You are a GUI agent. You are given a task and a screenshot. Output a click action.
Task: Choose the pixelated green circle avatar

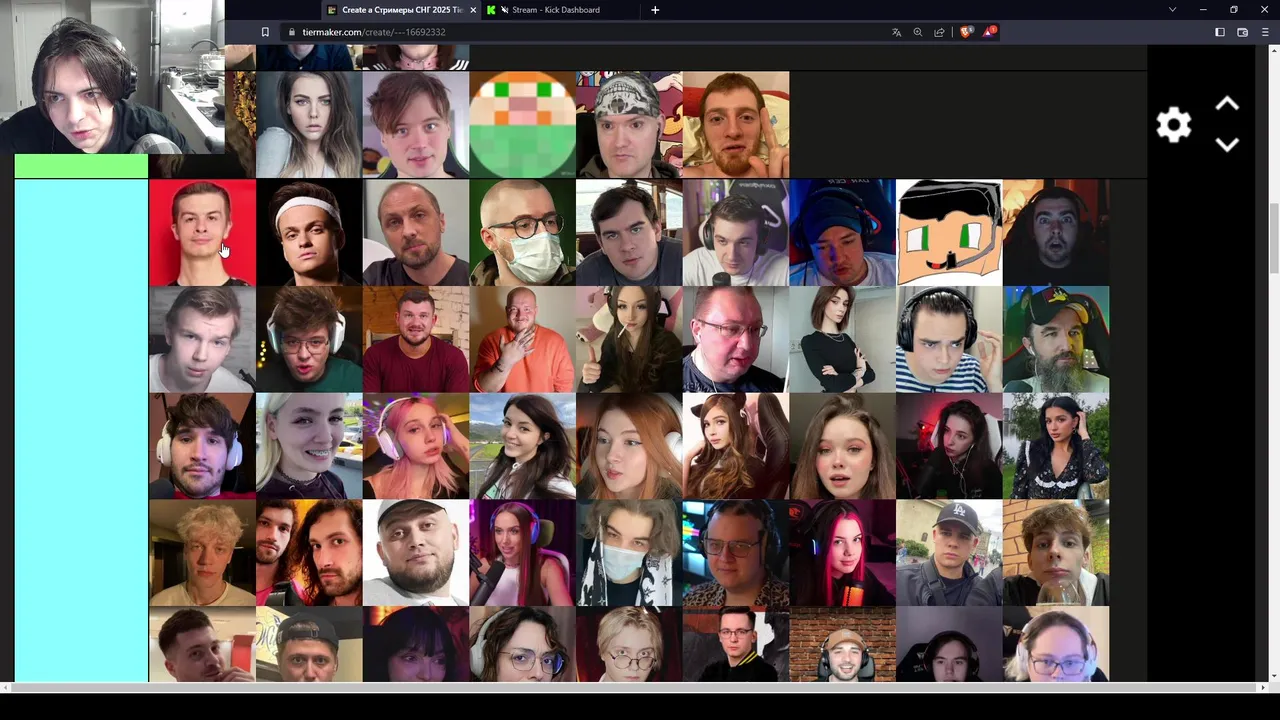(522, 124)
